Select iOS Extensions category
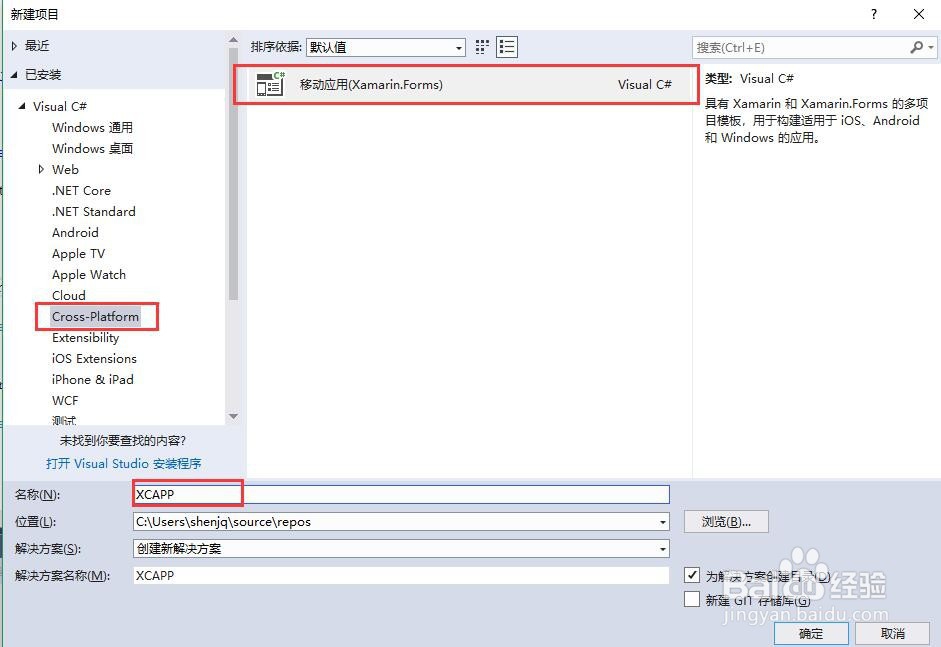The image size is (941, 647). (94, 358)
